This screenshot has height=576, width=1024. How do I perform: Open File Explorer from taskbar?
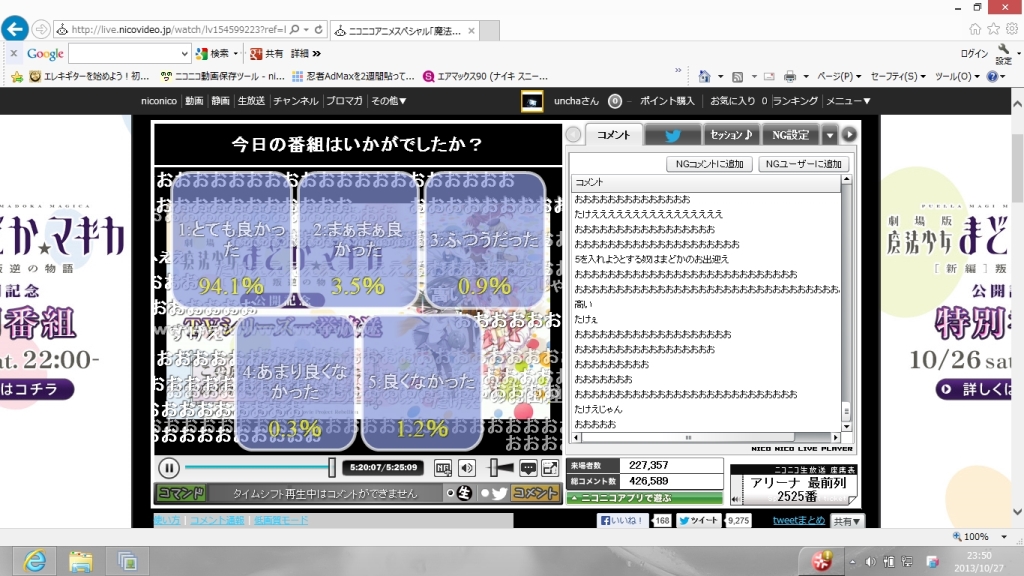click(80, 561)
